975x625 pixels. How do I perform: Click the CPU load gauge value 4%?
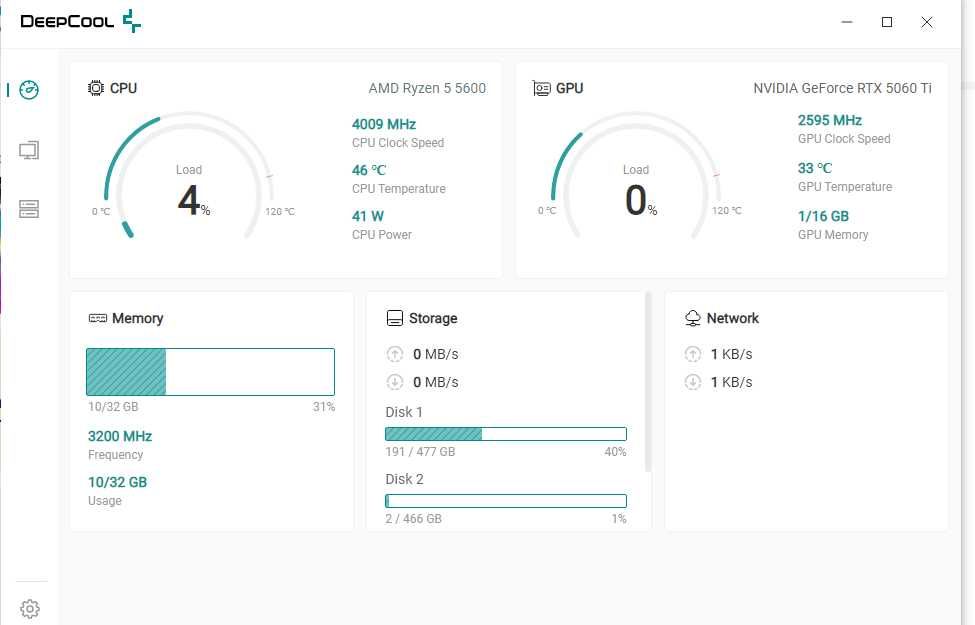pyautogui.click(x=193, y=200)
